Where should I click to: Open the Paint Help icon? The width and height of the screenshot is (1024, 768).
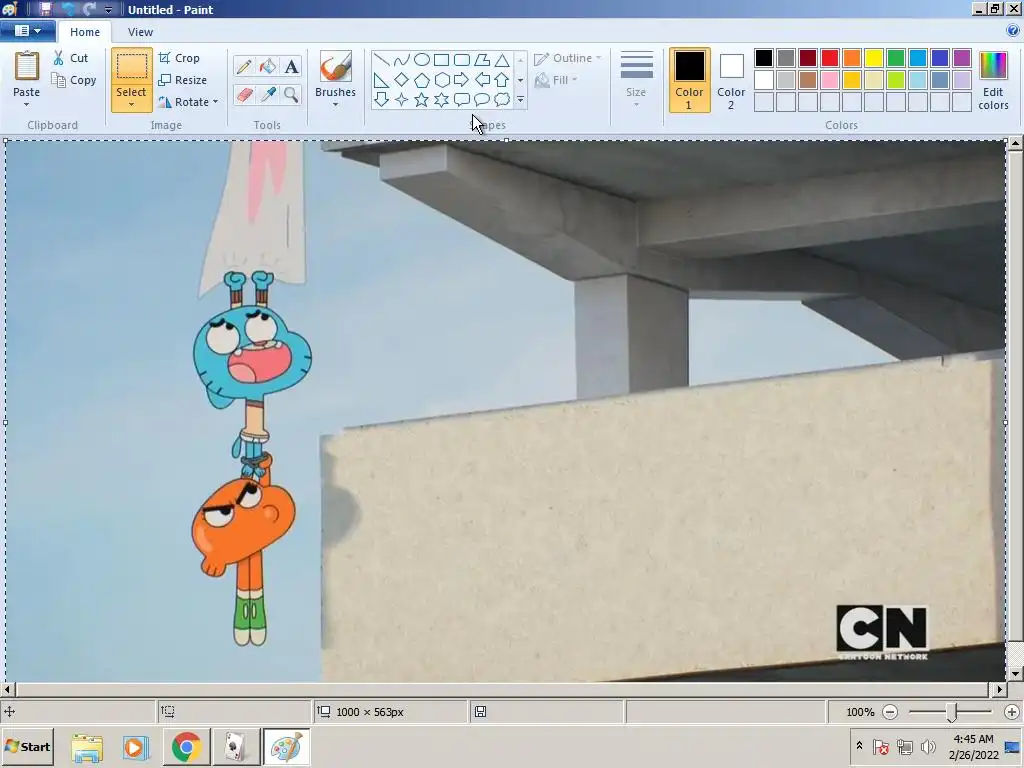pyautogui.click(x=1013, y=30)
